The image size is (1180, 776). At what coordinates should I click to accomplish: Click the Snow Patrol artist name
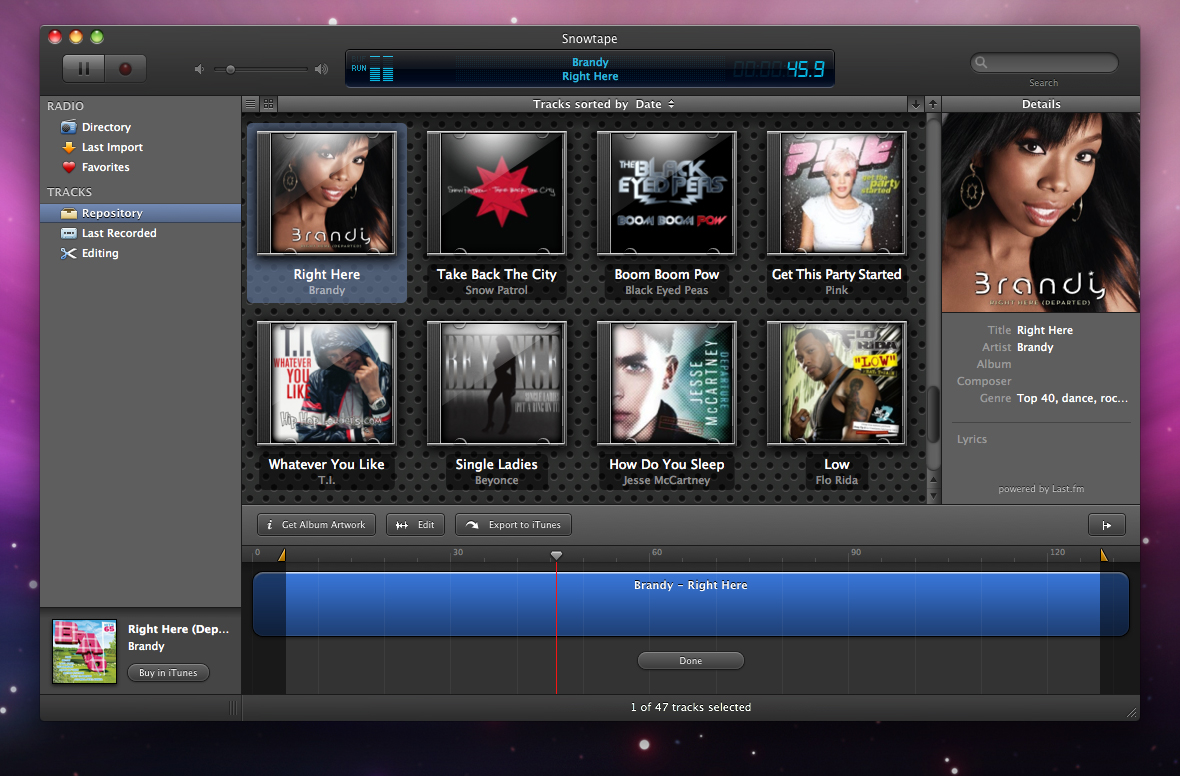[x=497, y=291]
